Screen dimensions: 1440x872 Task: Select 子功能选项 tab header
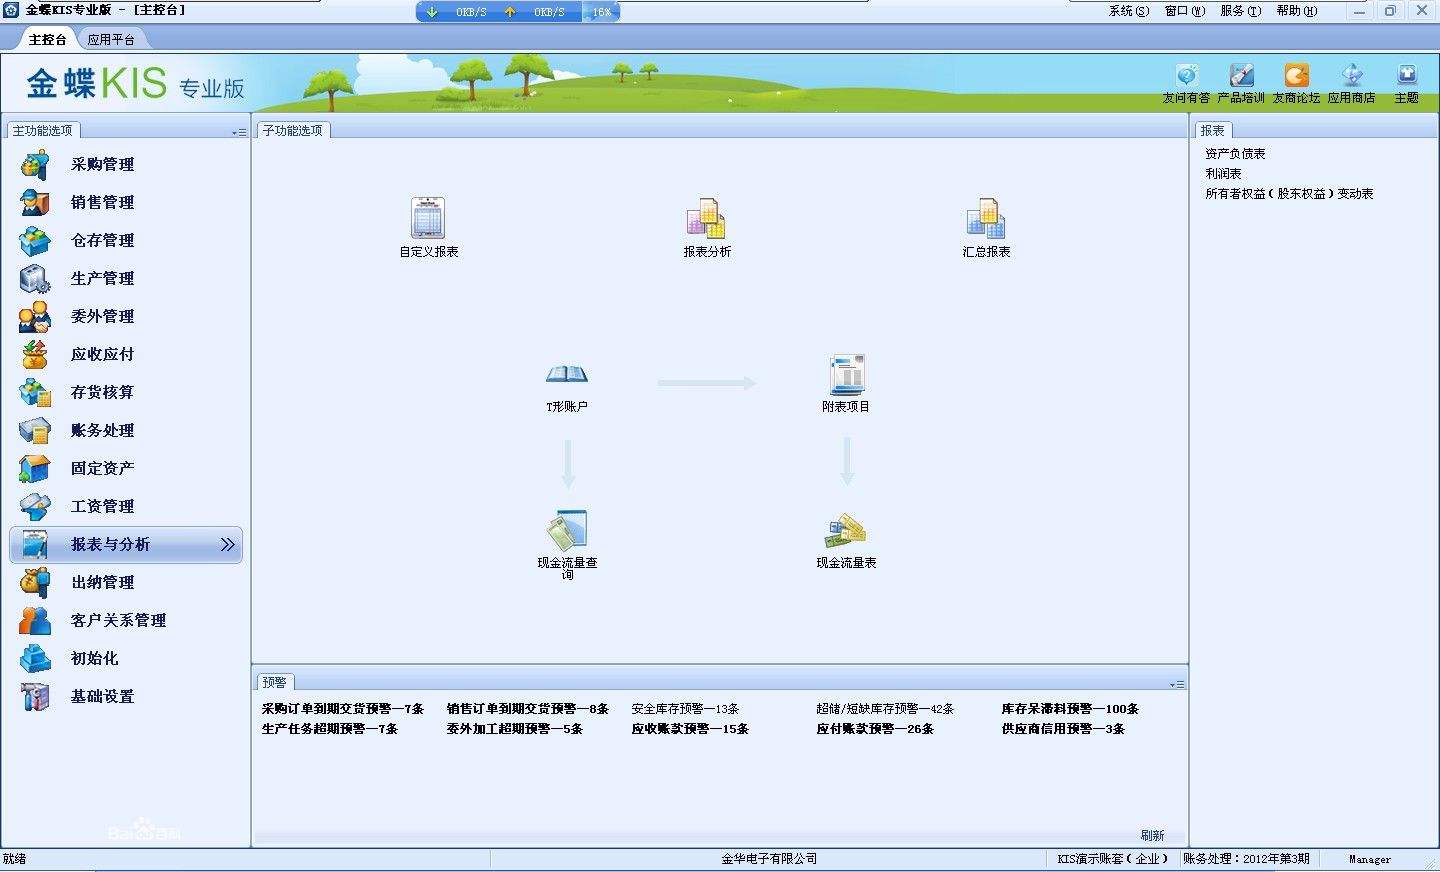click(x=293, y=131)
